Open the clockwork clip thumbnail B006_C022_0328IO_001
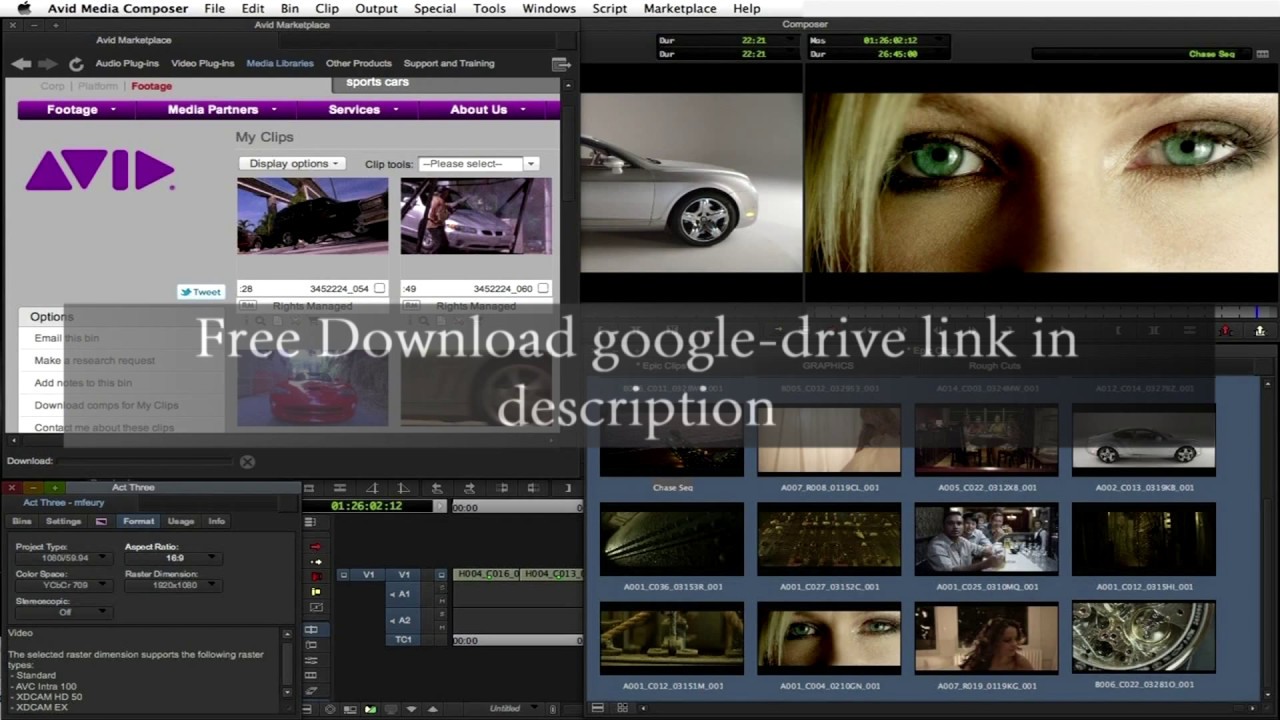 [1144, 638]
